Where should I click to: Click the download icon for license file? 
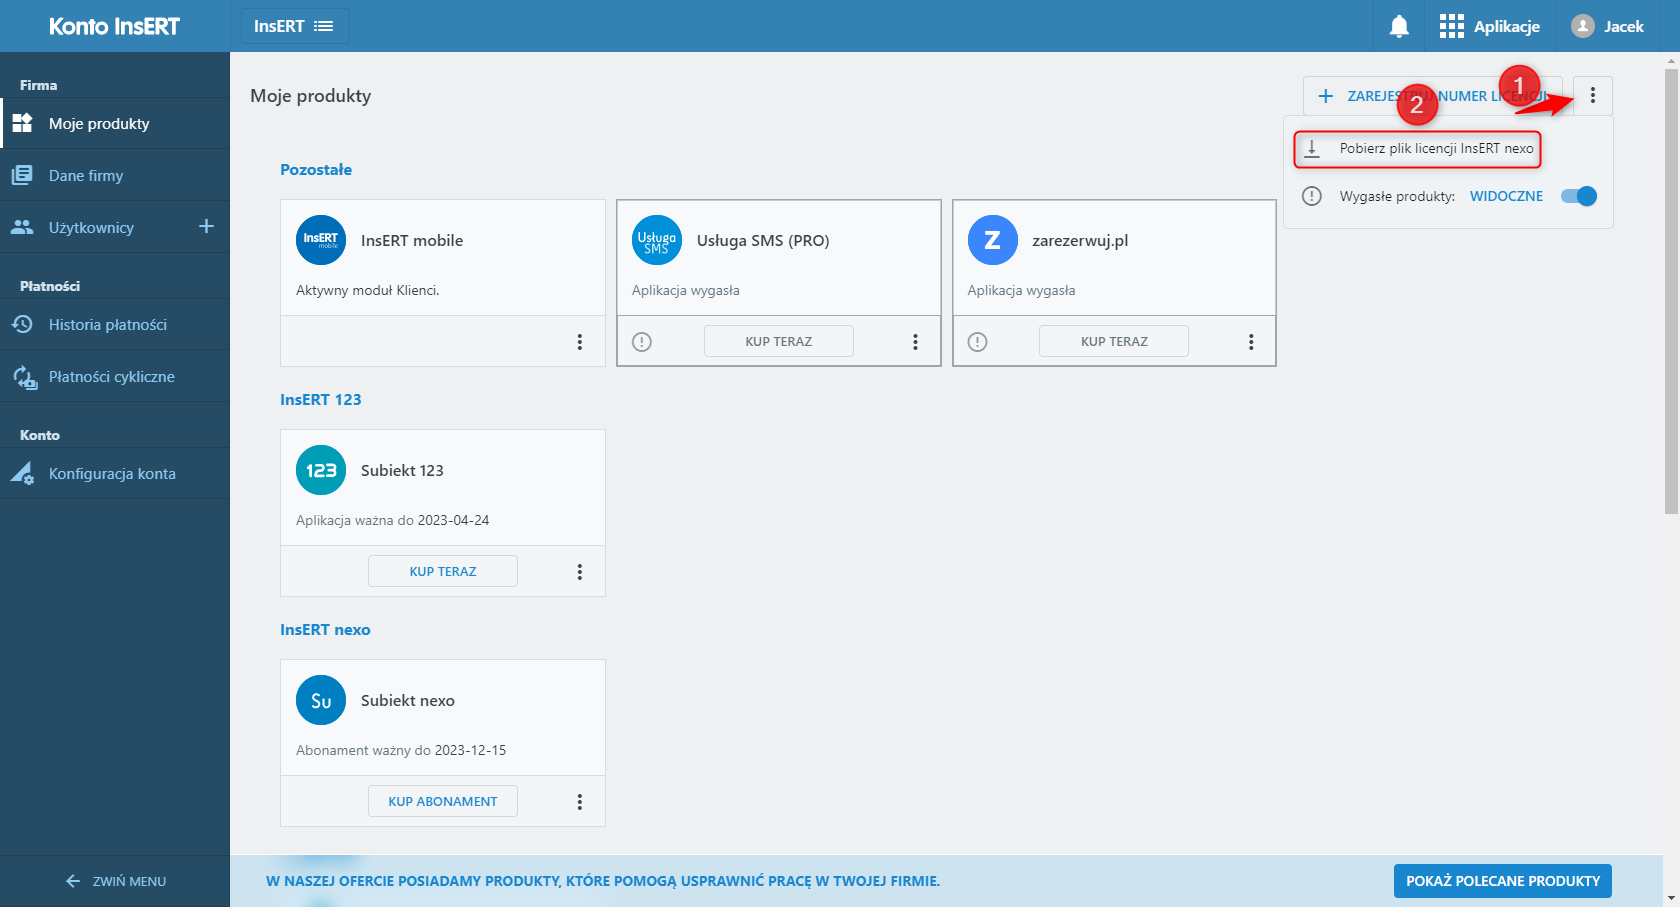coord(1312,149)
